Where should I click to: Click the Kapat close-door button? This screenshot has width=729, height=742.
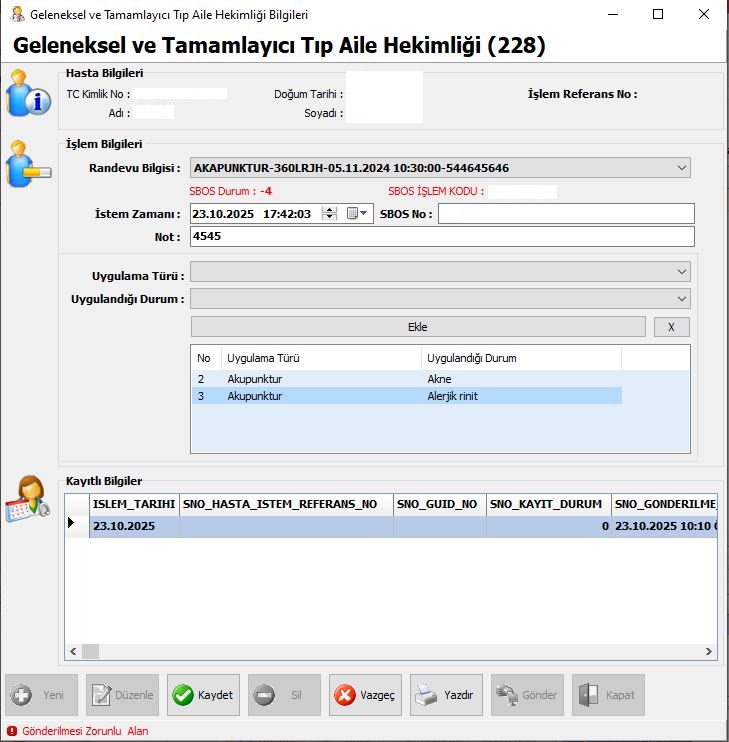point(608,695)
